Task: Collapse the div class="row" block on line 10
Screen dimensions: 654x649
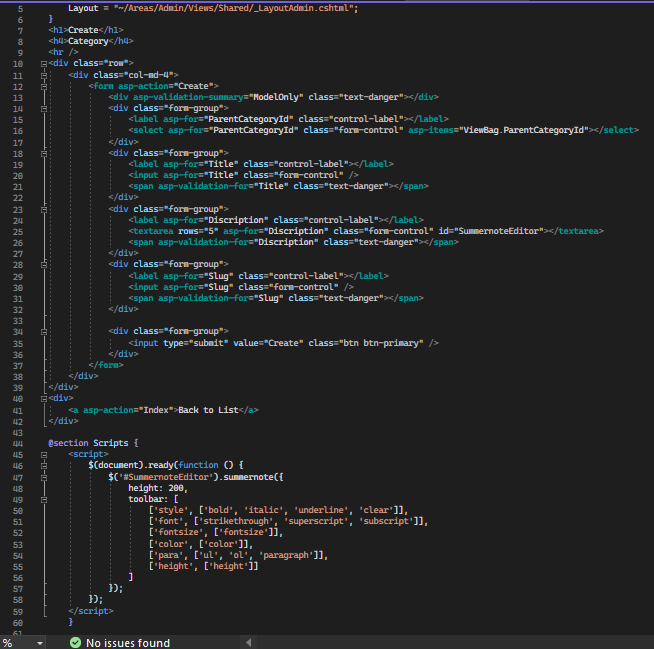Action: click(42, 63)
